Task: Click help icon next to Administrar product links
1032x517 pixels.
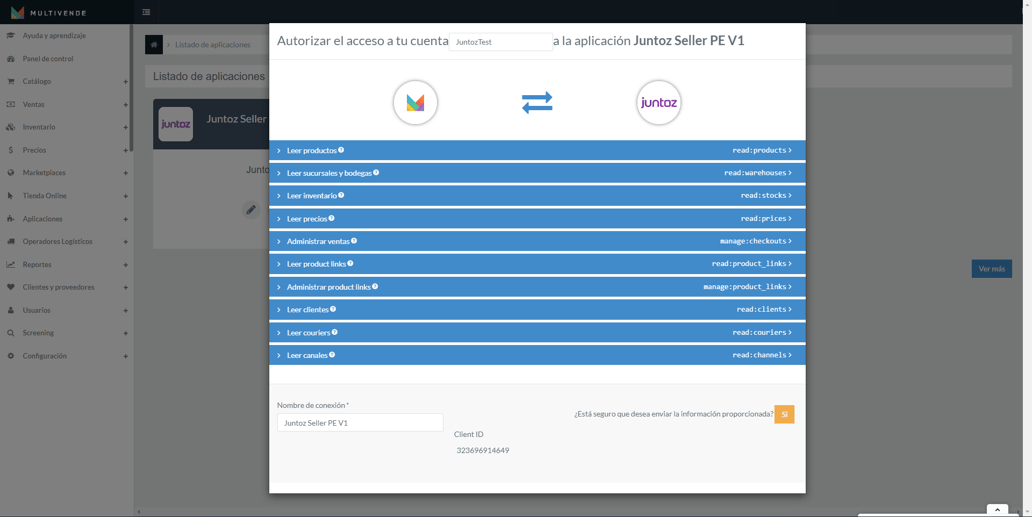Action: pos(374,286)
